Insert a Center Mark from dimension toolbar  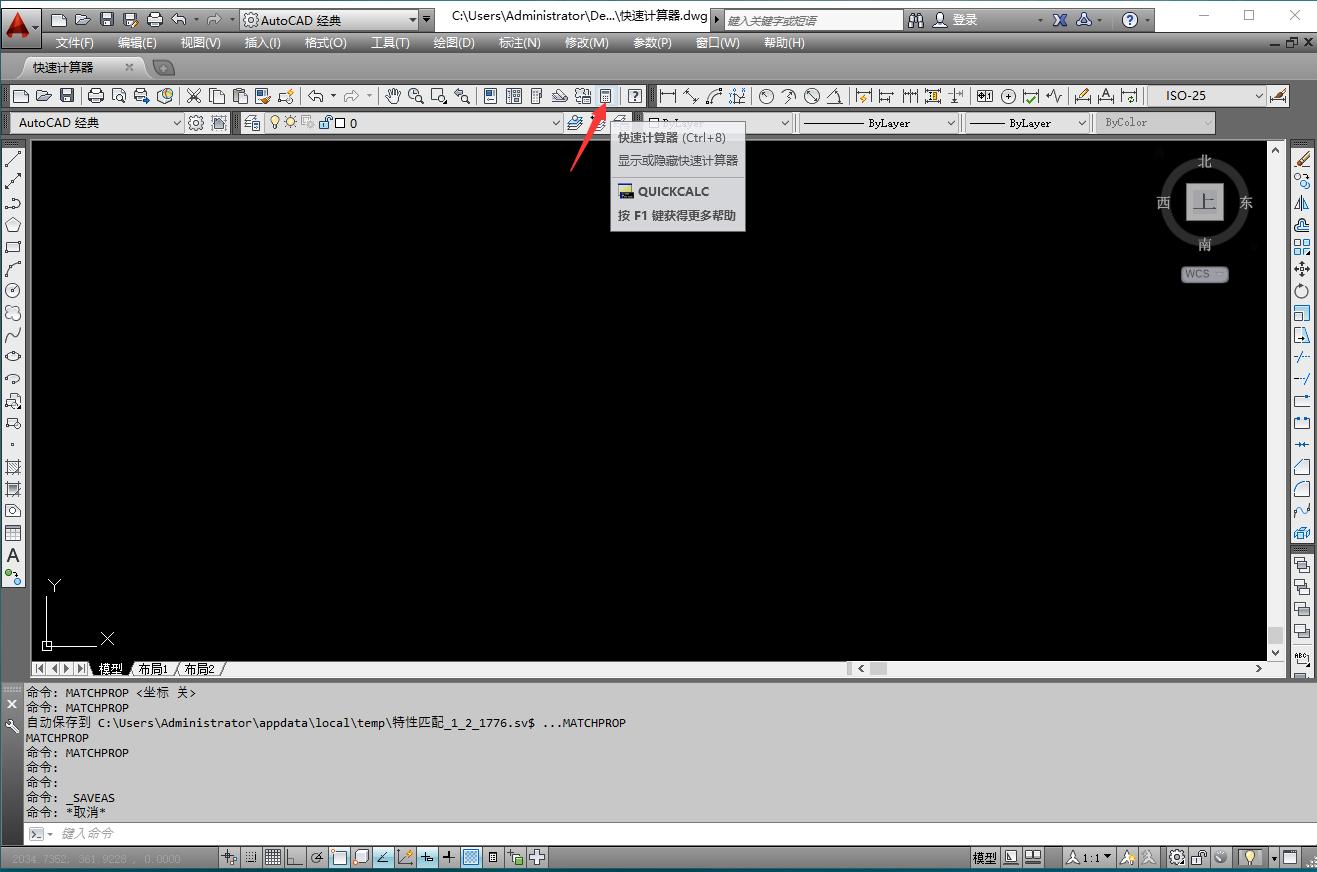pos(1008,96)
